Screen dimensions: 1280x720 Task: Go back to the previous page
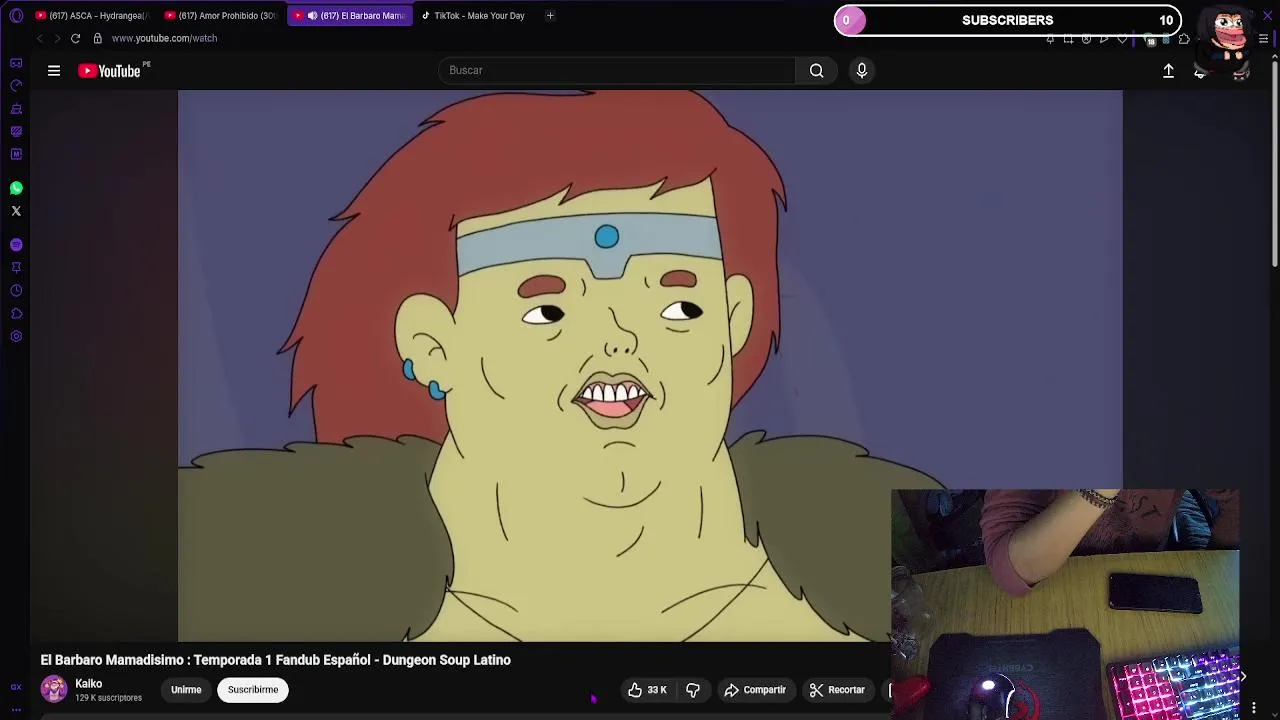[39, 38]
